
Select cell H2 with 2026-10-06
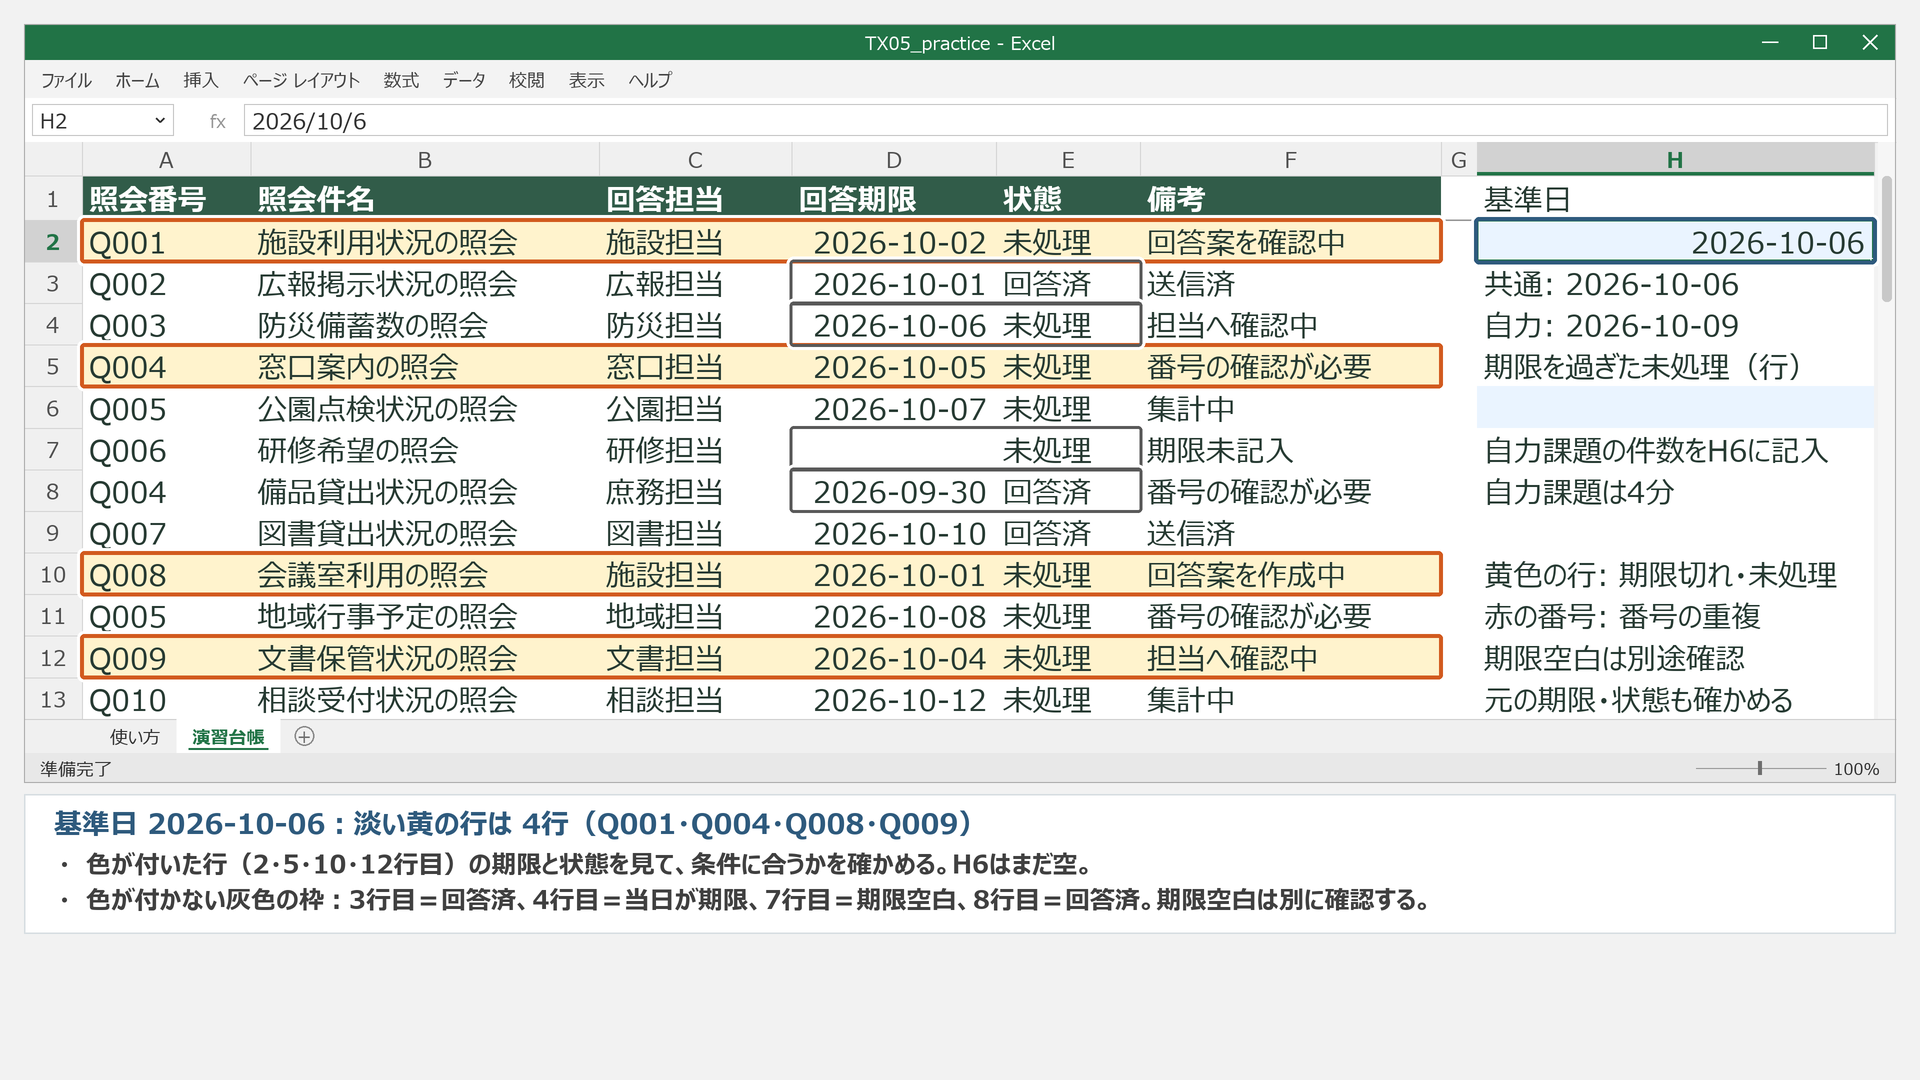tap(1675, 242)
